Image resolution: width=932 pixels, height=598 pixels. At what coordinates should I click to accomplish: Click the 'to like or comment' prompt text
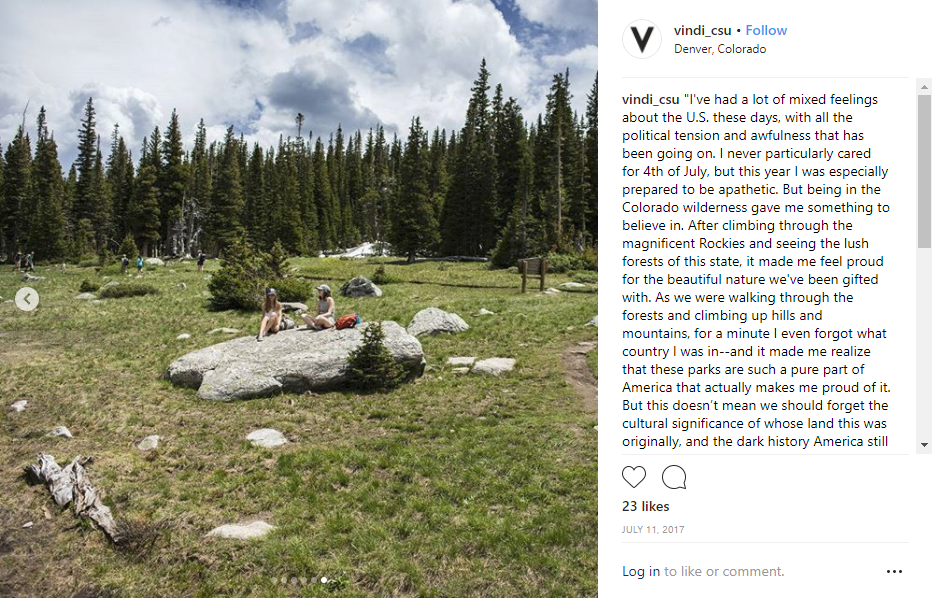pos(724,572)
